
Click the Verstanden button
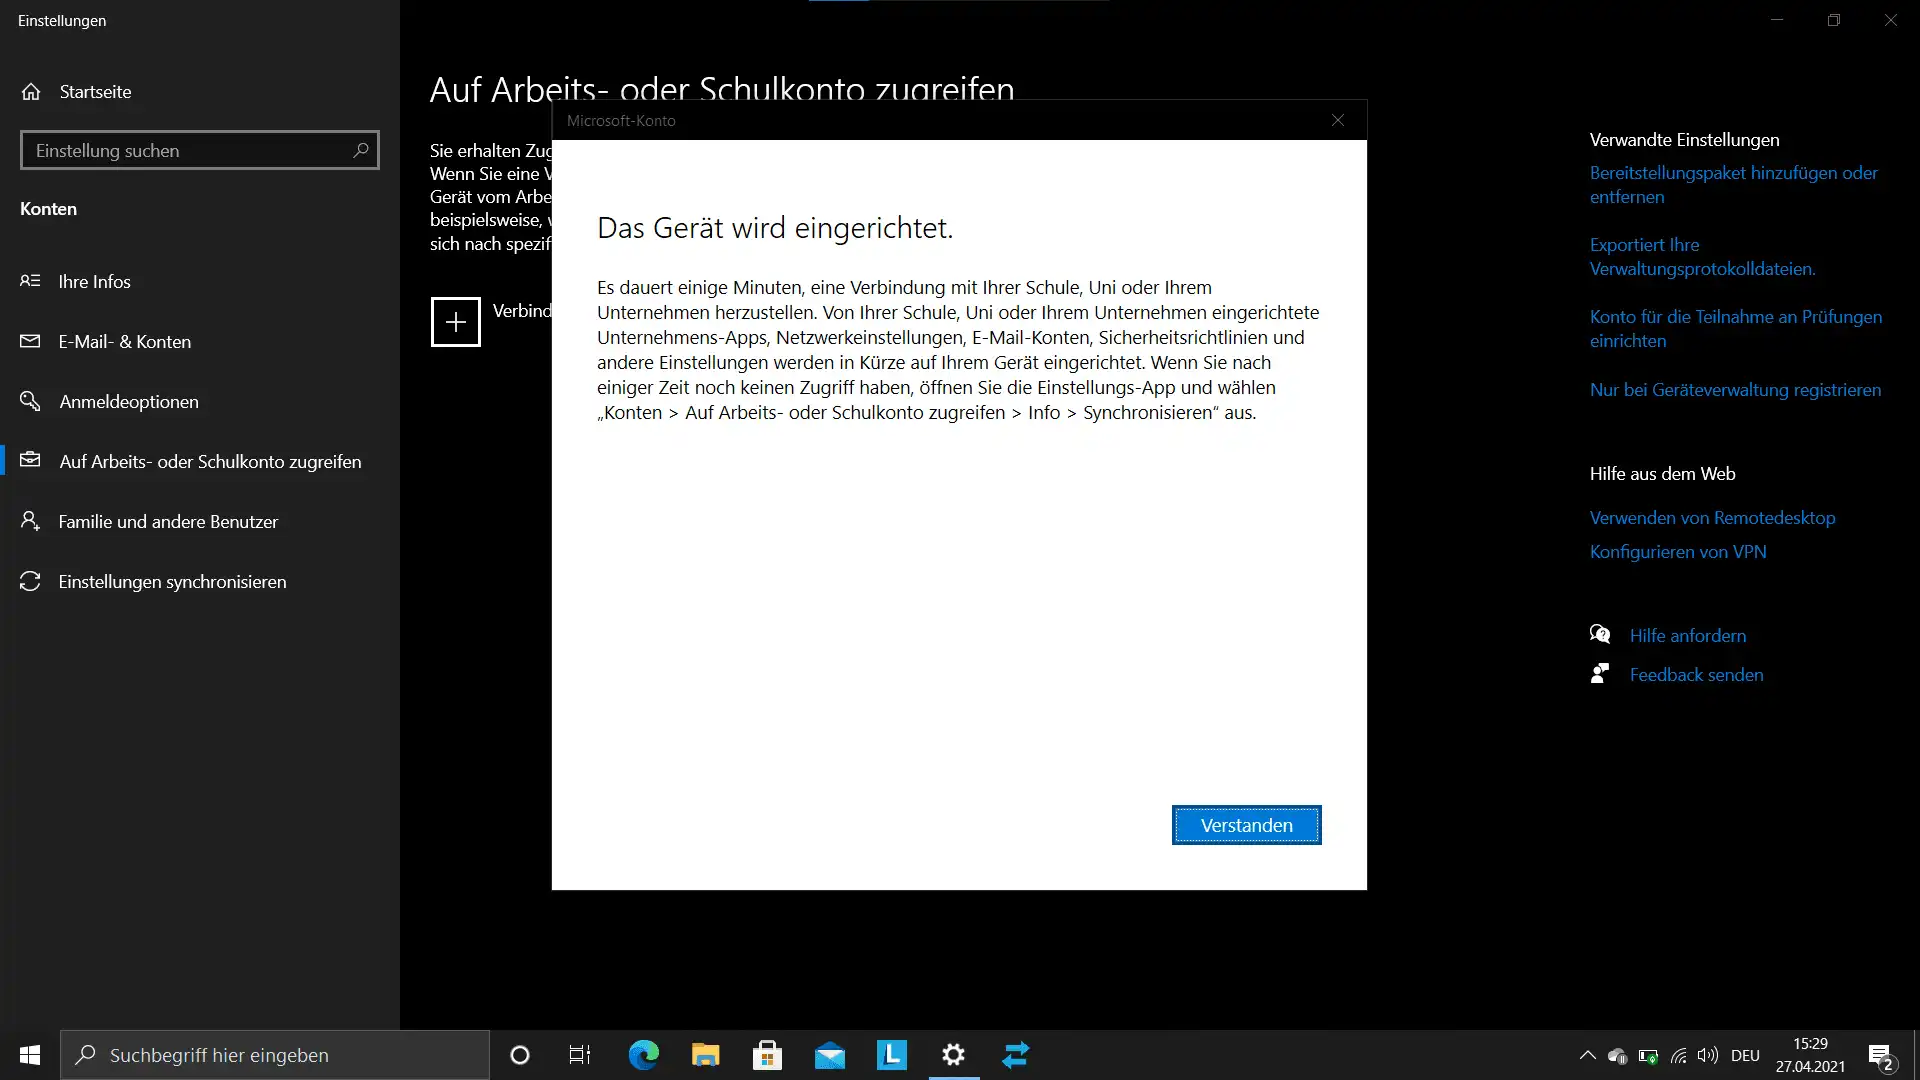coord(1246,825)
